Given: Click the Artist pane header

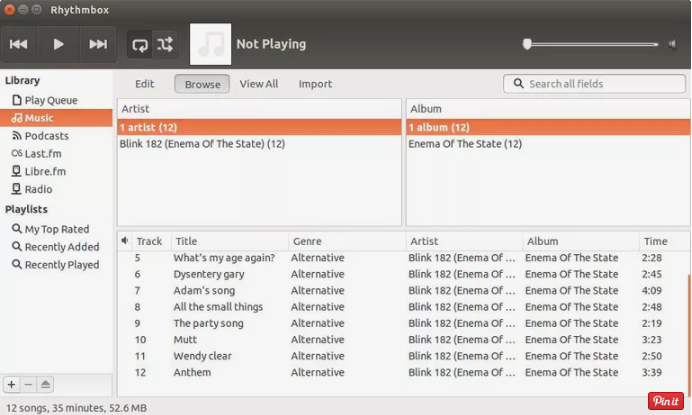Looking at the screenshot, I should click(259, 109).
